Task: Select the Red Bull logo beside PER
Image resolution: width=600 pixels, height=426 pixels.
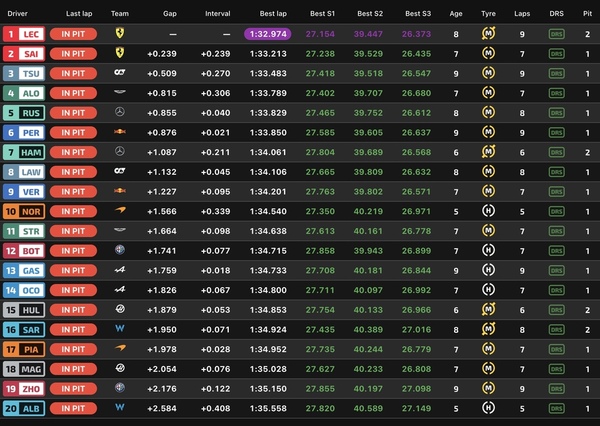Action: coord(120,132)
